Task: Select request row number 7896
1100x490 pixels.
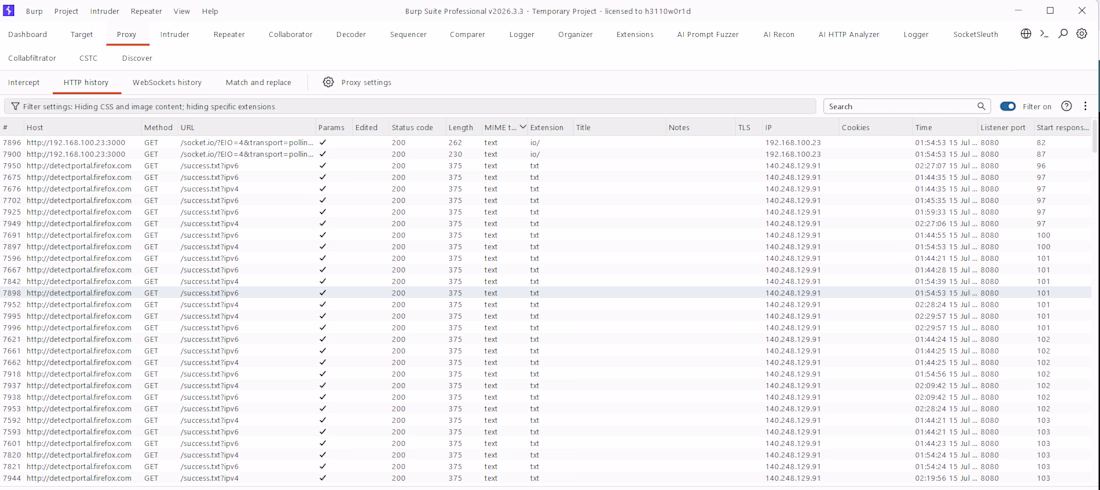Action: [546, 143]
